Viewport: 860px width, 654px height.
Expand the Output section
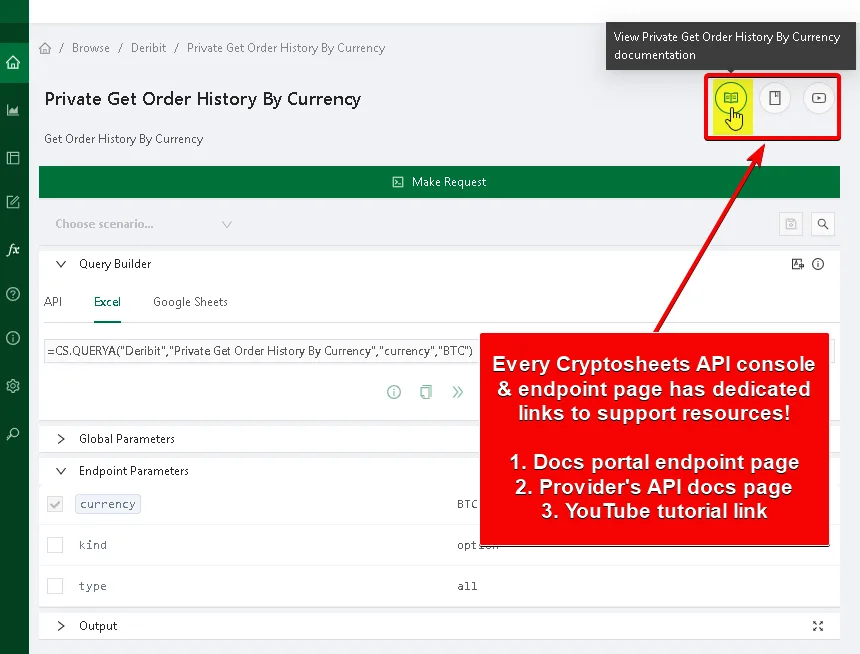61,626
